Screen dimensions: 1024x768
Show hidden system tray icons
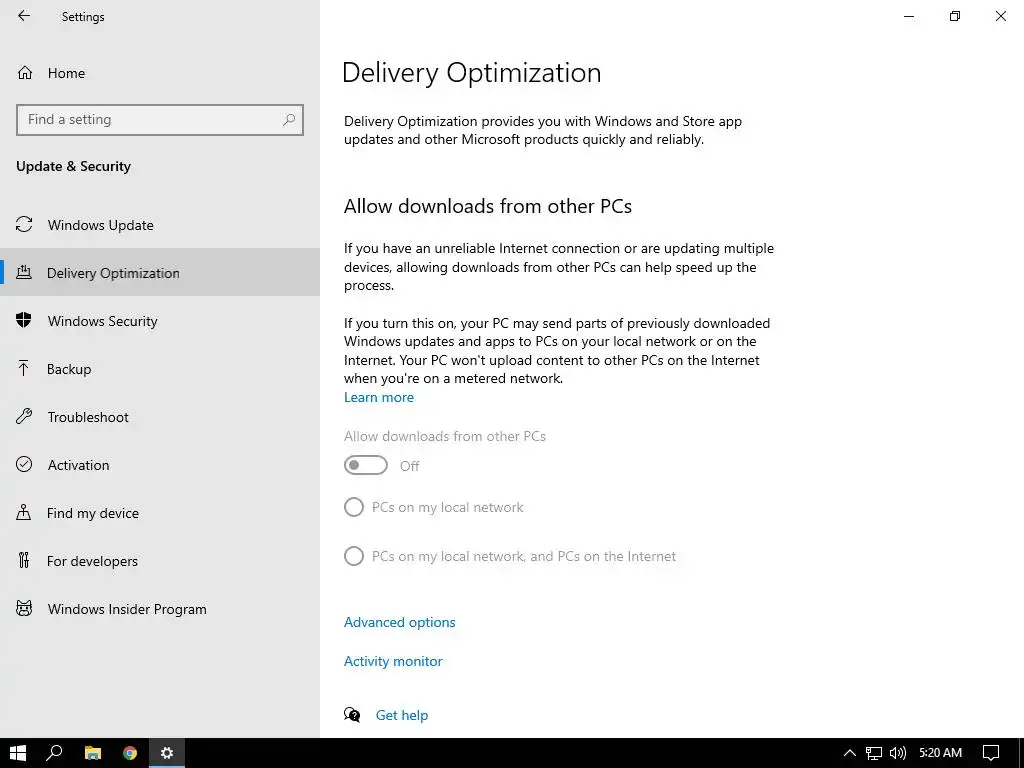point(850,753)
